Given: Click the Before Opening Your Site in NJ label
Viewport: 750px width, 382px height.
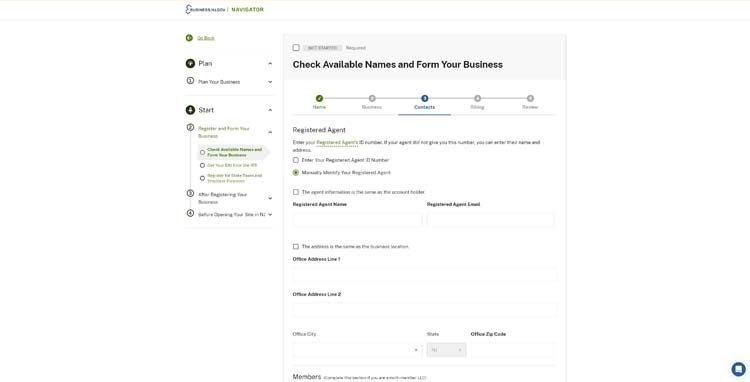Looking at the screenshot, I should point(232,215).
